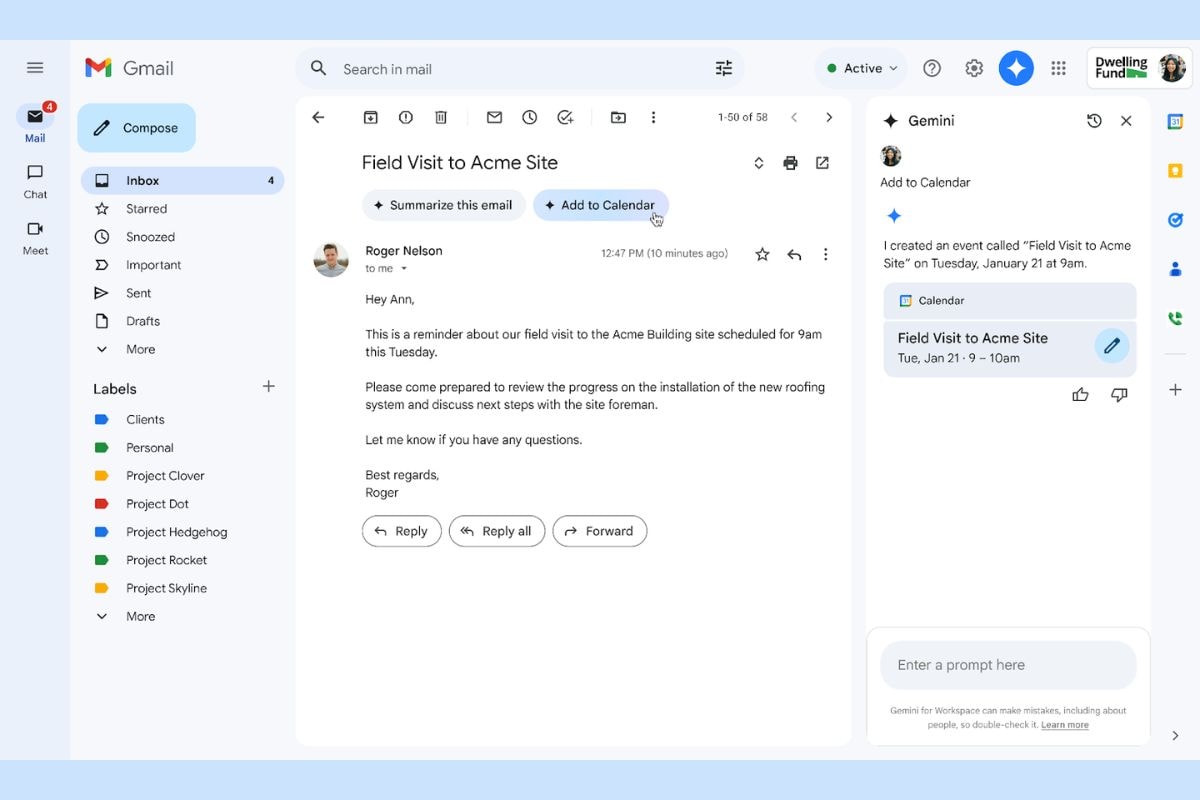Select the Inbox folder
The width and height of the screenshot is (1200, 800).
click(x=183, y=181)
